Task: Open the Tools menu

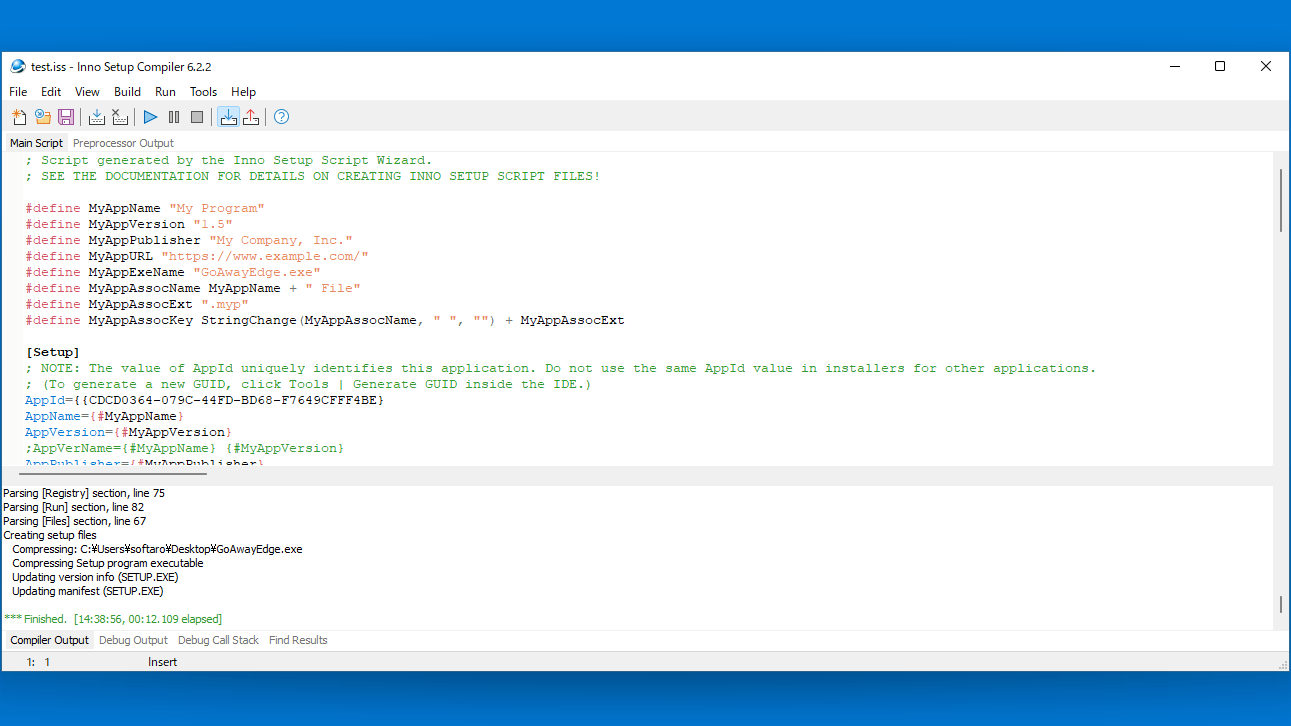Action: tap(204, 92)
